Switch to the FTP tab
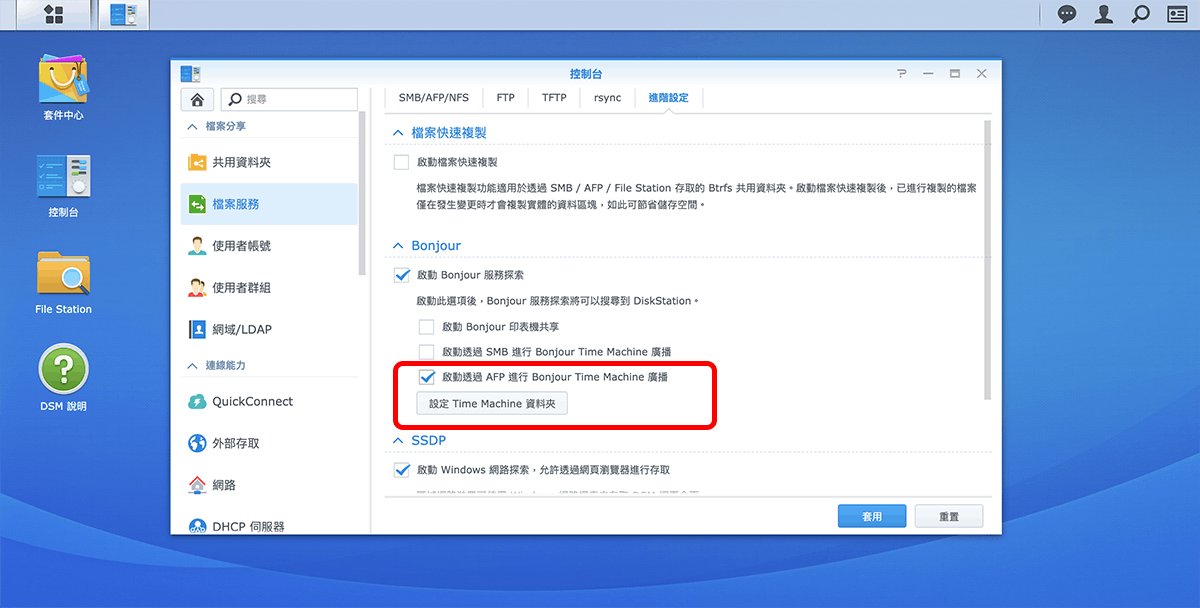The height and width of the screenshot is (608, 1200). pos(506,98)
